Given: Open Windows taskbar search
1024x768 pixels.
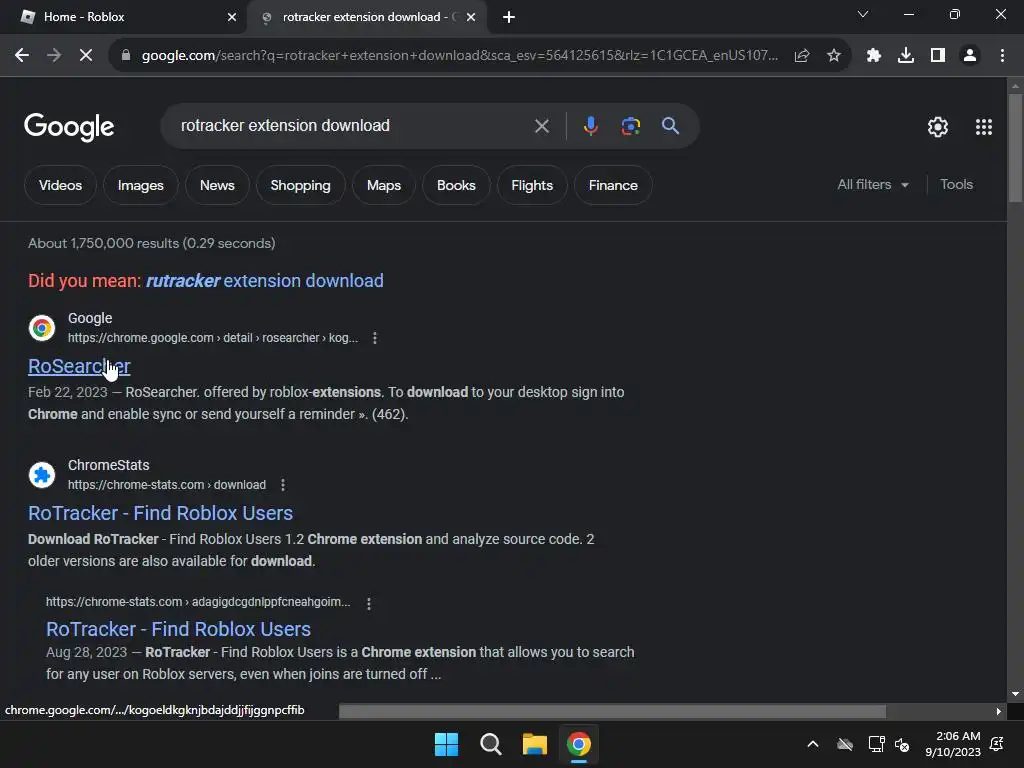Looking at the screenshot, I should tap(490, 744).
